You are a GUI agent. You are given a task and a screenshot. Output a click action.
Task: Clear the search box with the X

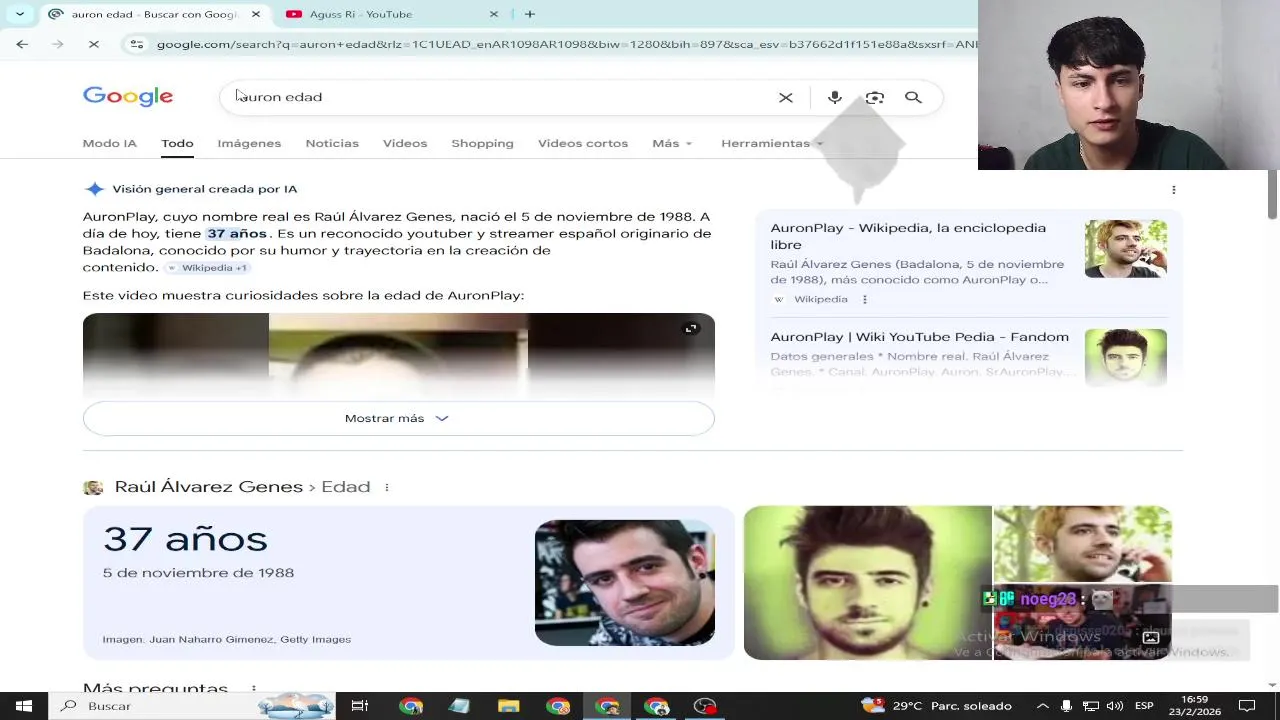786,97
